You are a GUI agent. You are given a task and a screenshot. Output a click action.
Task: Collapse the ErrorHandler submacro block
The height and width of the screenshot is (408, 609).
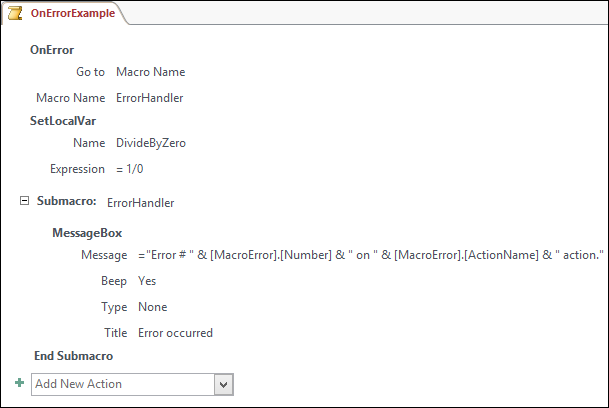[24, 202]
